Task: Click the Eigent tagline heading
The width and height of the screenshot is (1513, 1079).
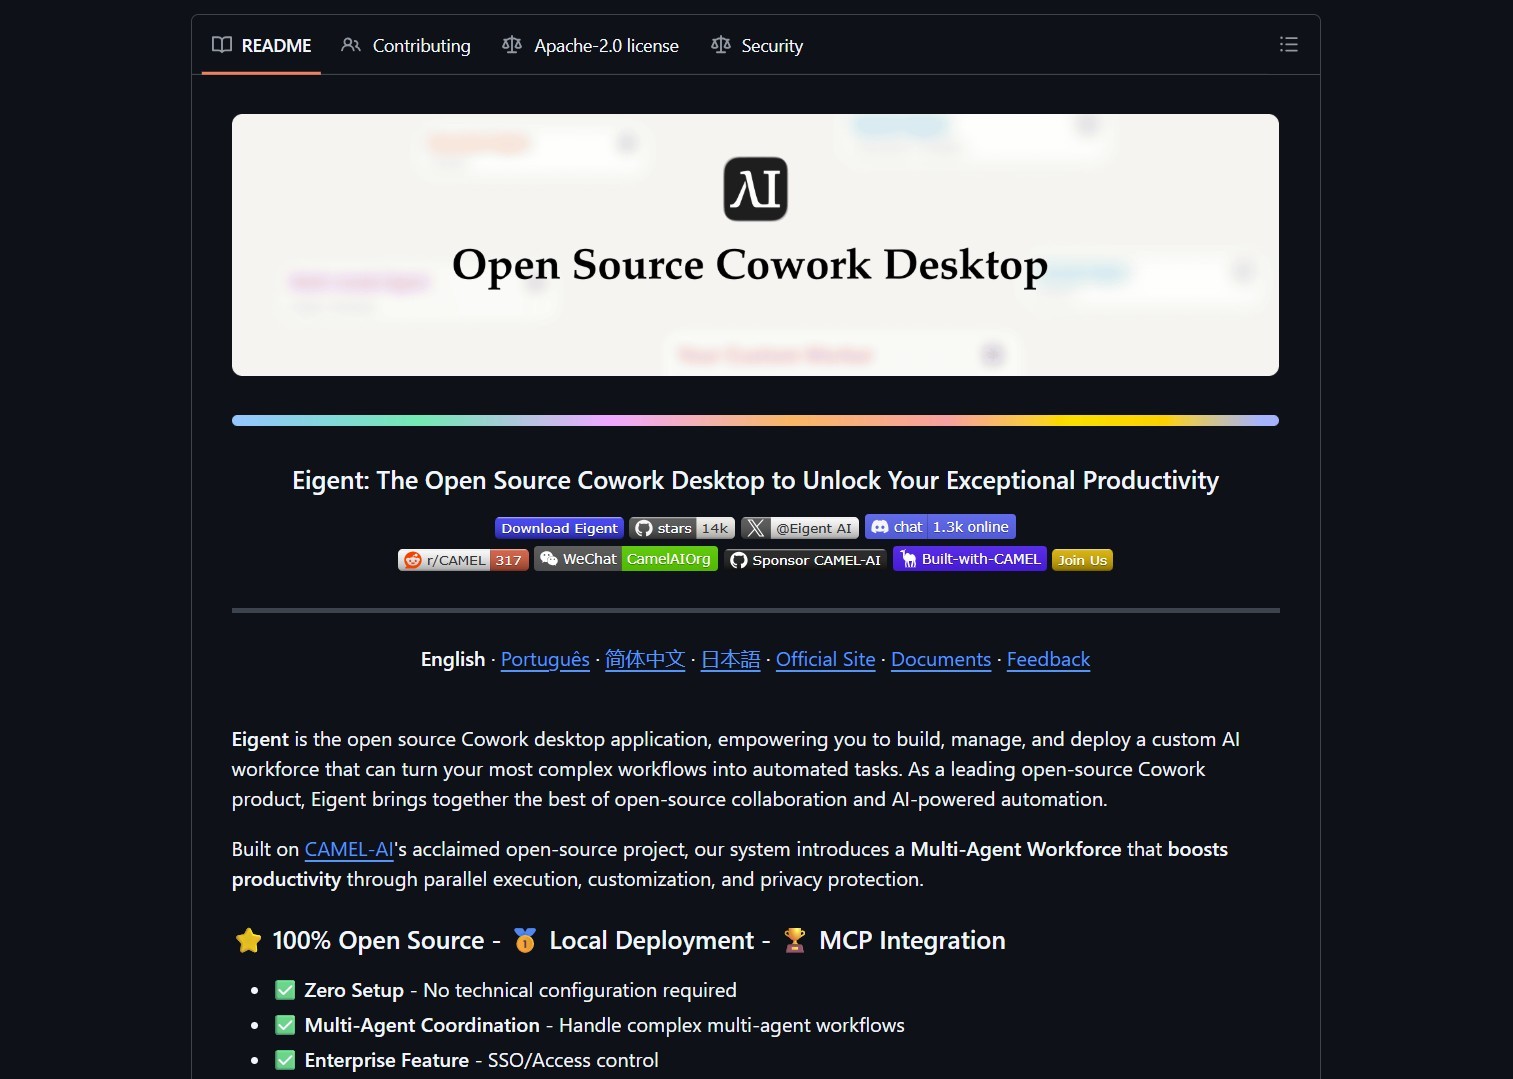Action: point(755,481)
